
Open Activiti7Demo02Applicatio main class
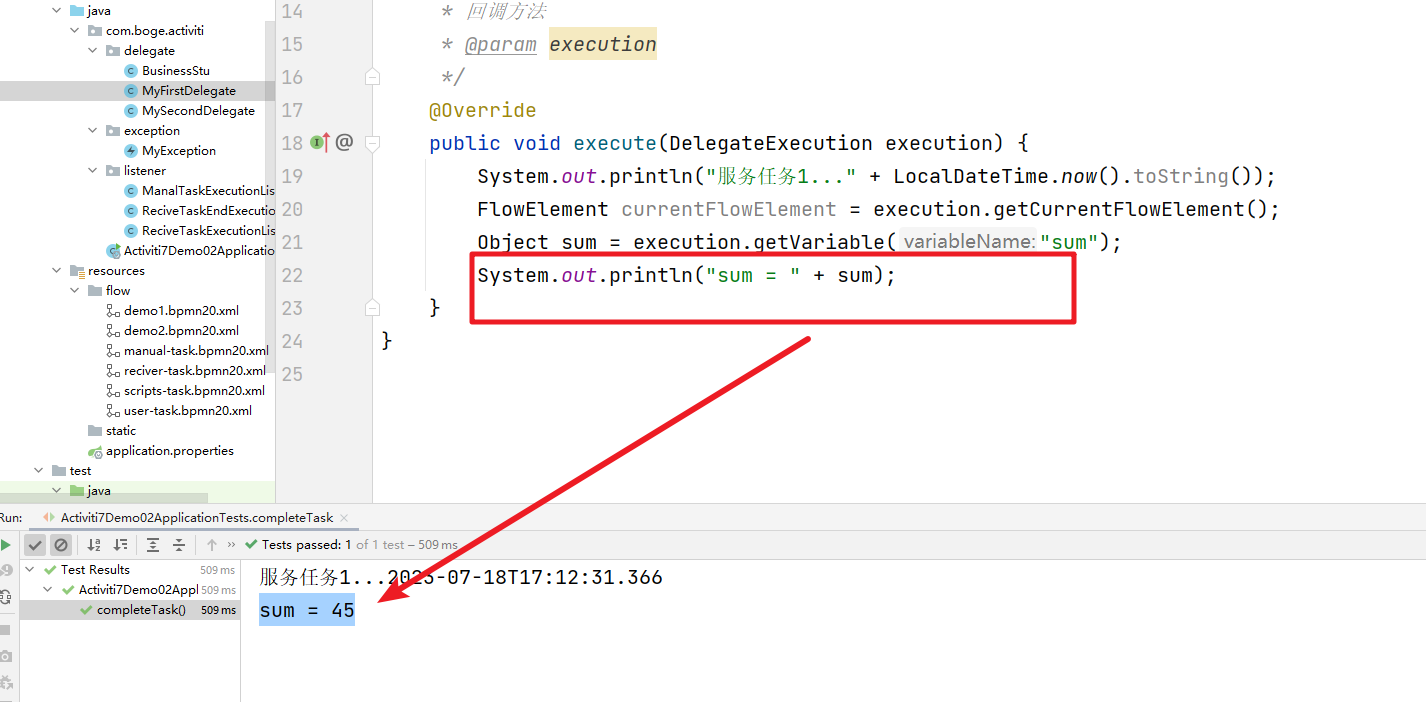199,251
